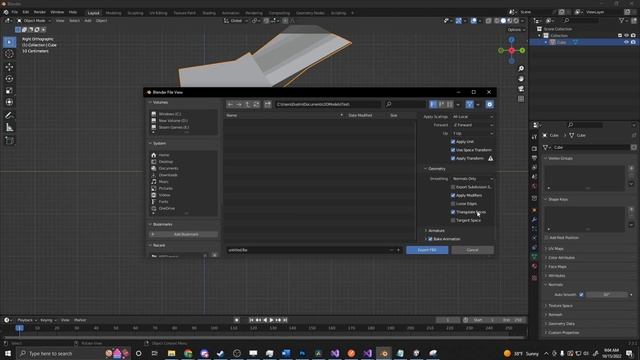Open the Edit menu

(x=26, y=12)
